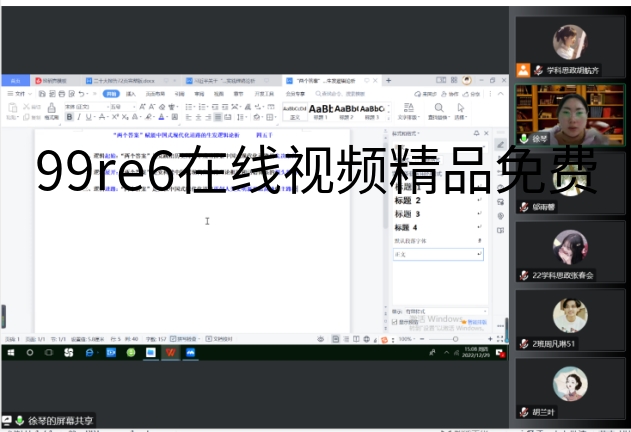Click the fullscreen icon in status bar
This screenshot has height=432, width=631.
[x=500, y=339]
